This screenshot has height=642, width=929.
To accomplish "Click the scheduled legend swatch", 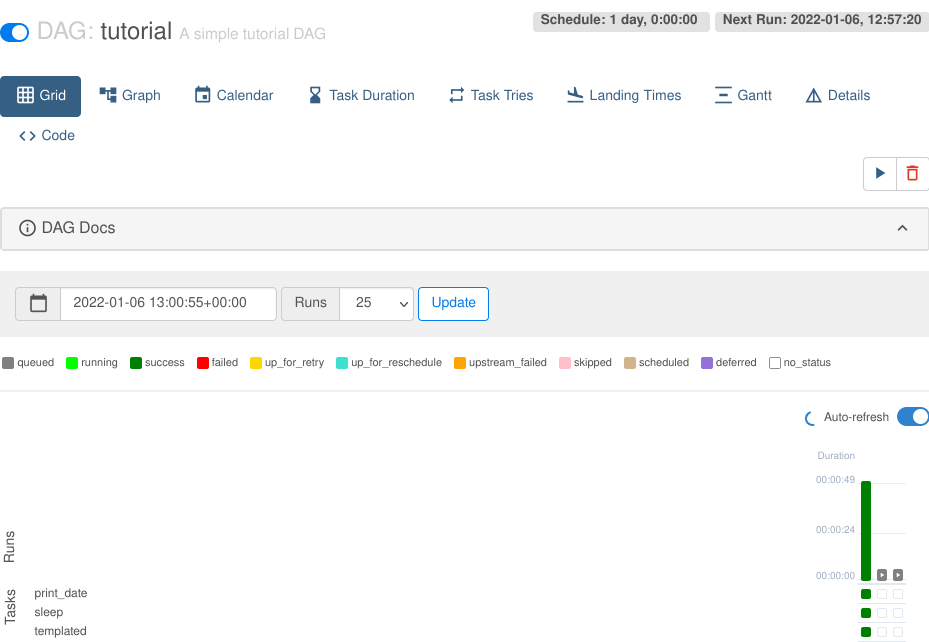I will tap(630, 362).
